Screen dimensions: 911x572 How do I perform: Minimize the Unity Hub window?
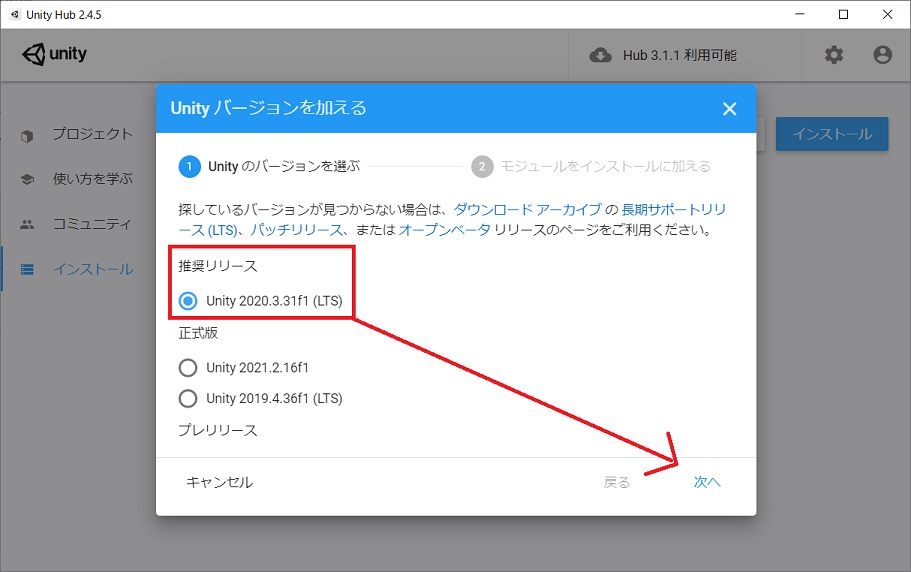click(x=800, y=15)
